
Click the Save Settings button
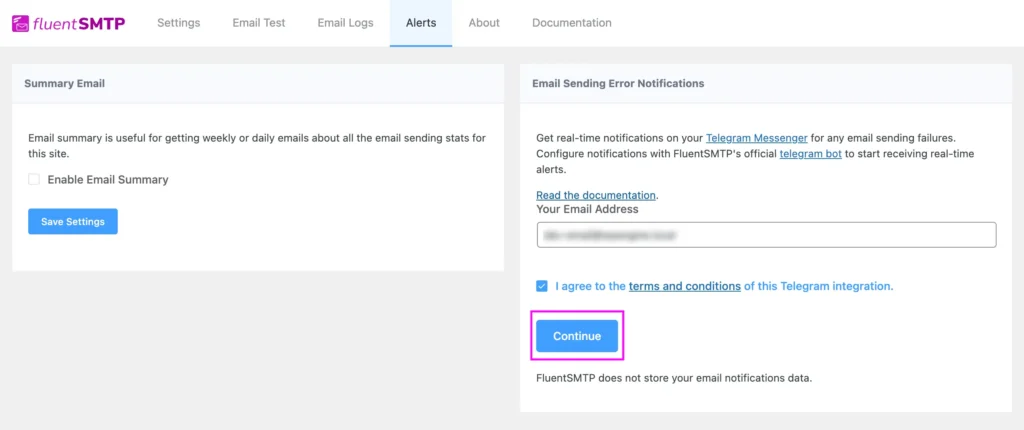click(72, 222)
